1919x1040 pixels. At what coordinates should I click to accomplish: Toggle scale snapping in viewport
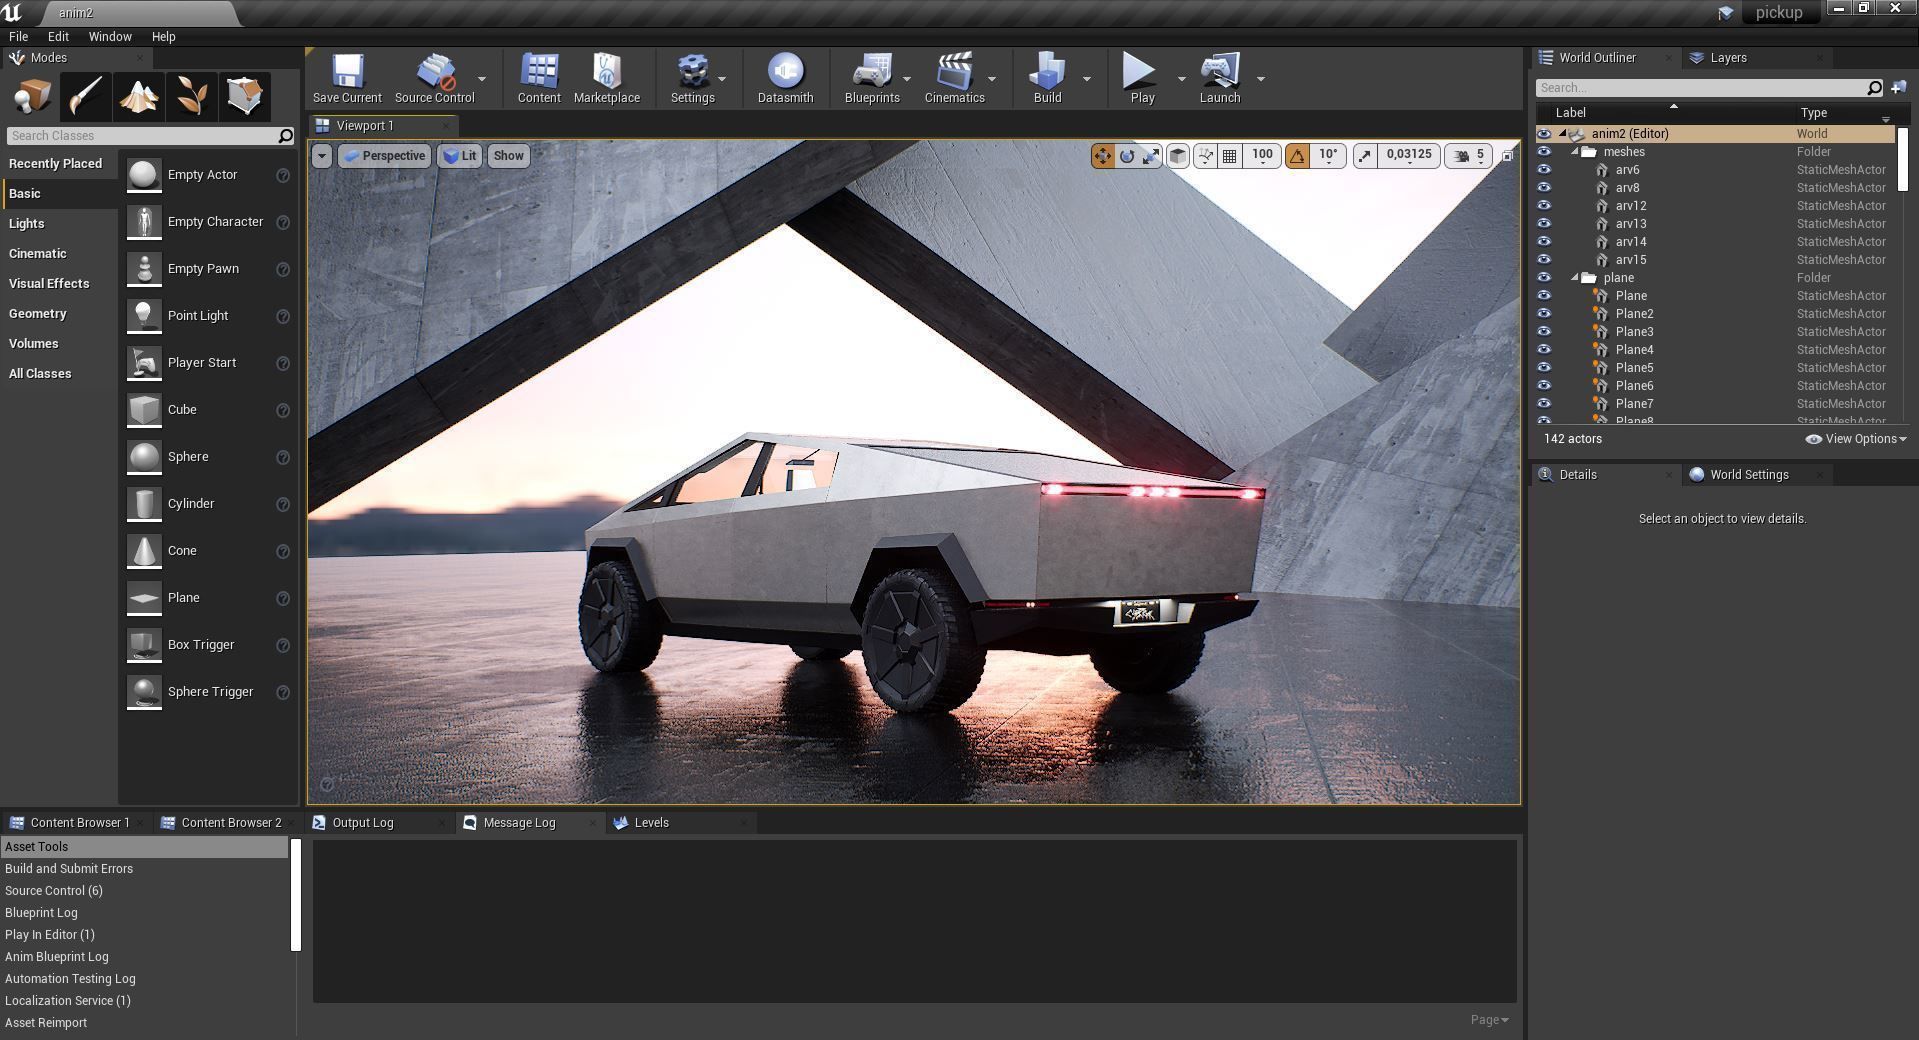pyautogui.click(x=1364, y=156)
